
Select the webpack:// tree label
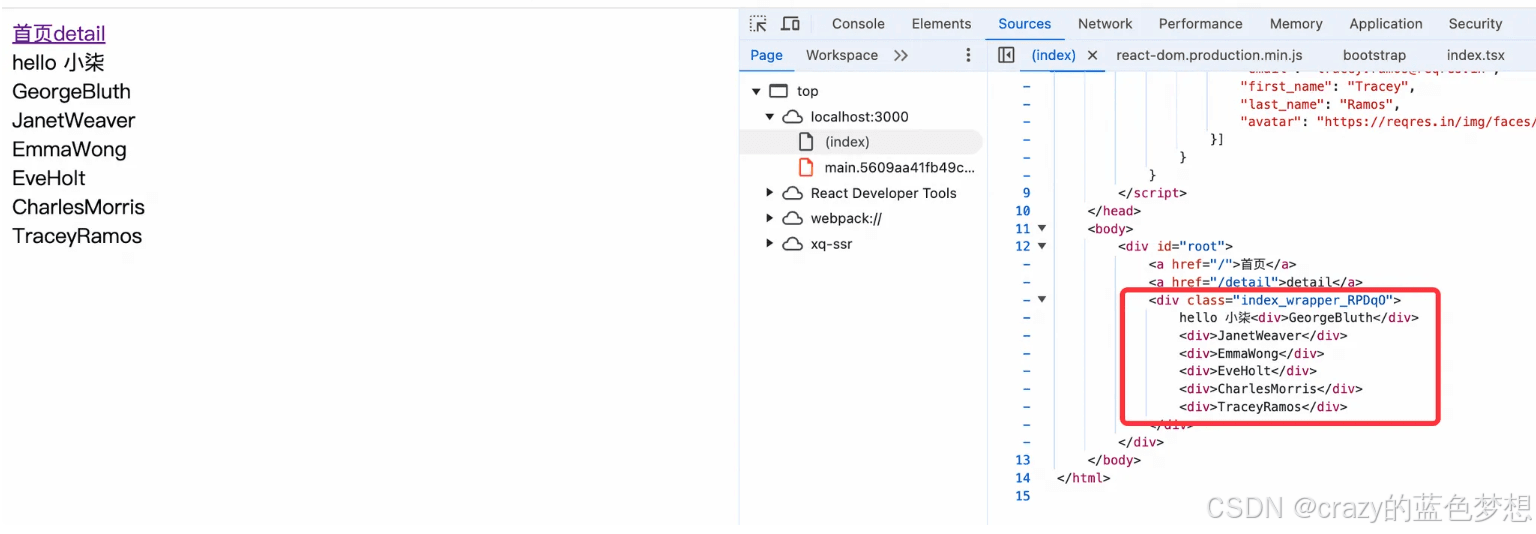click(846, 218)
